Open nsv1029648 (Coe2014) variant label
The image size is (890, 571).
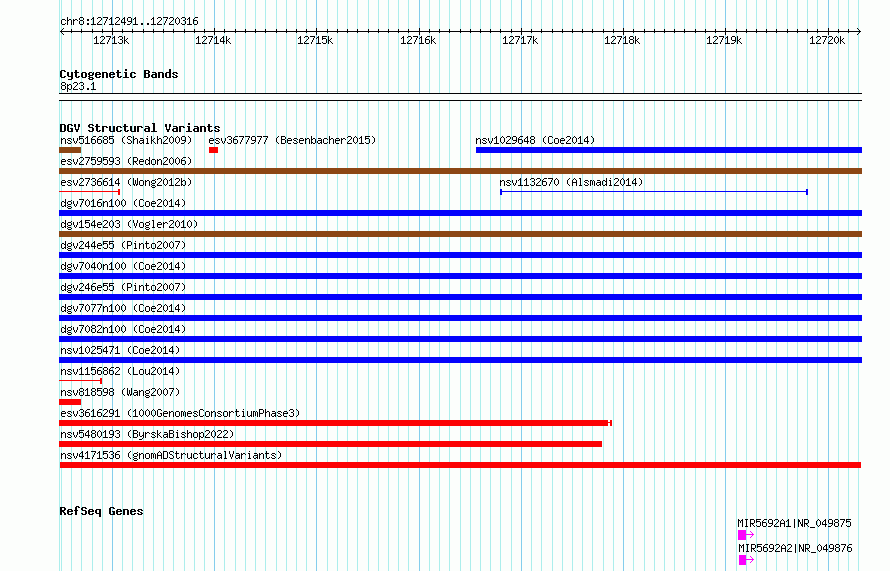(535, 140)
